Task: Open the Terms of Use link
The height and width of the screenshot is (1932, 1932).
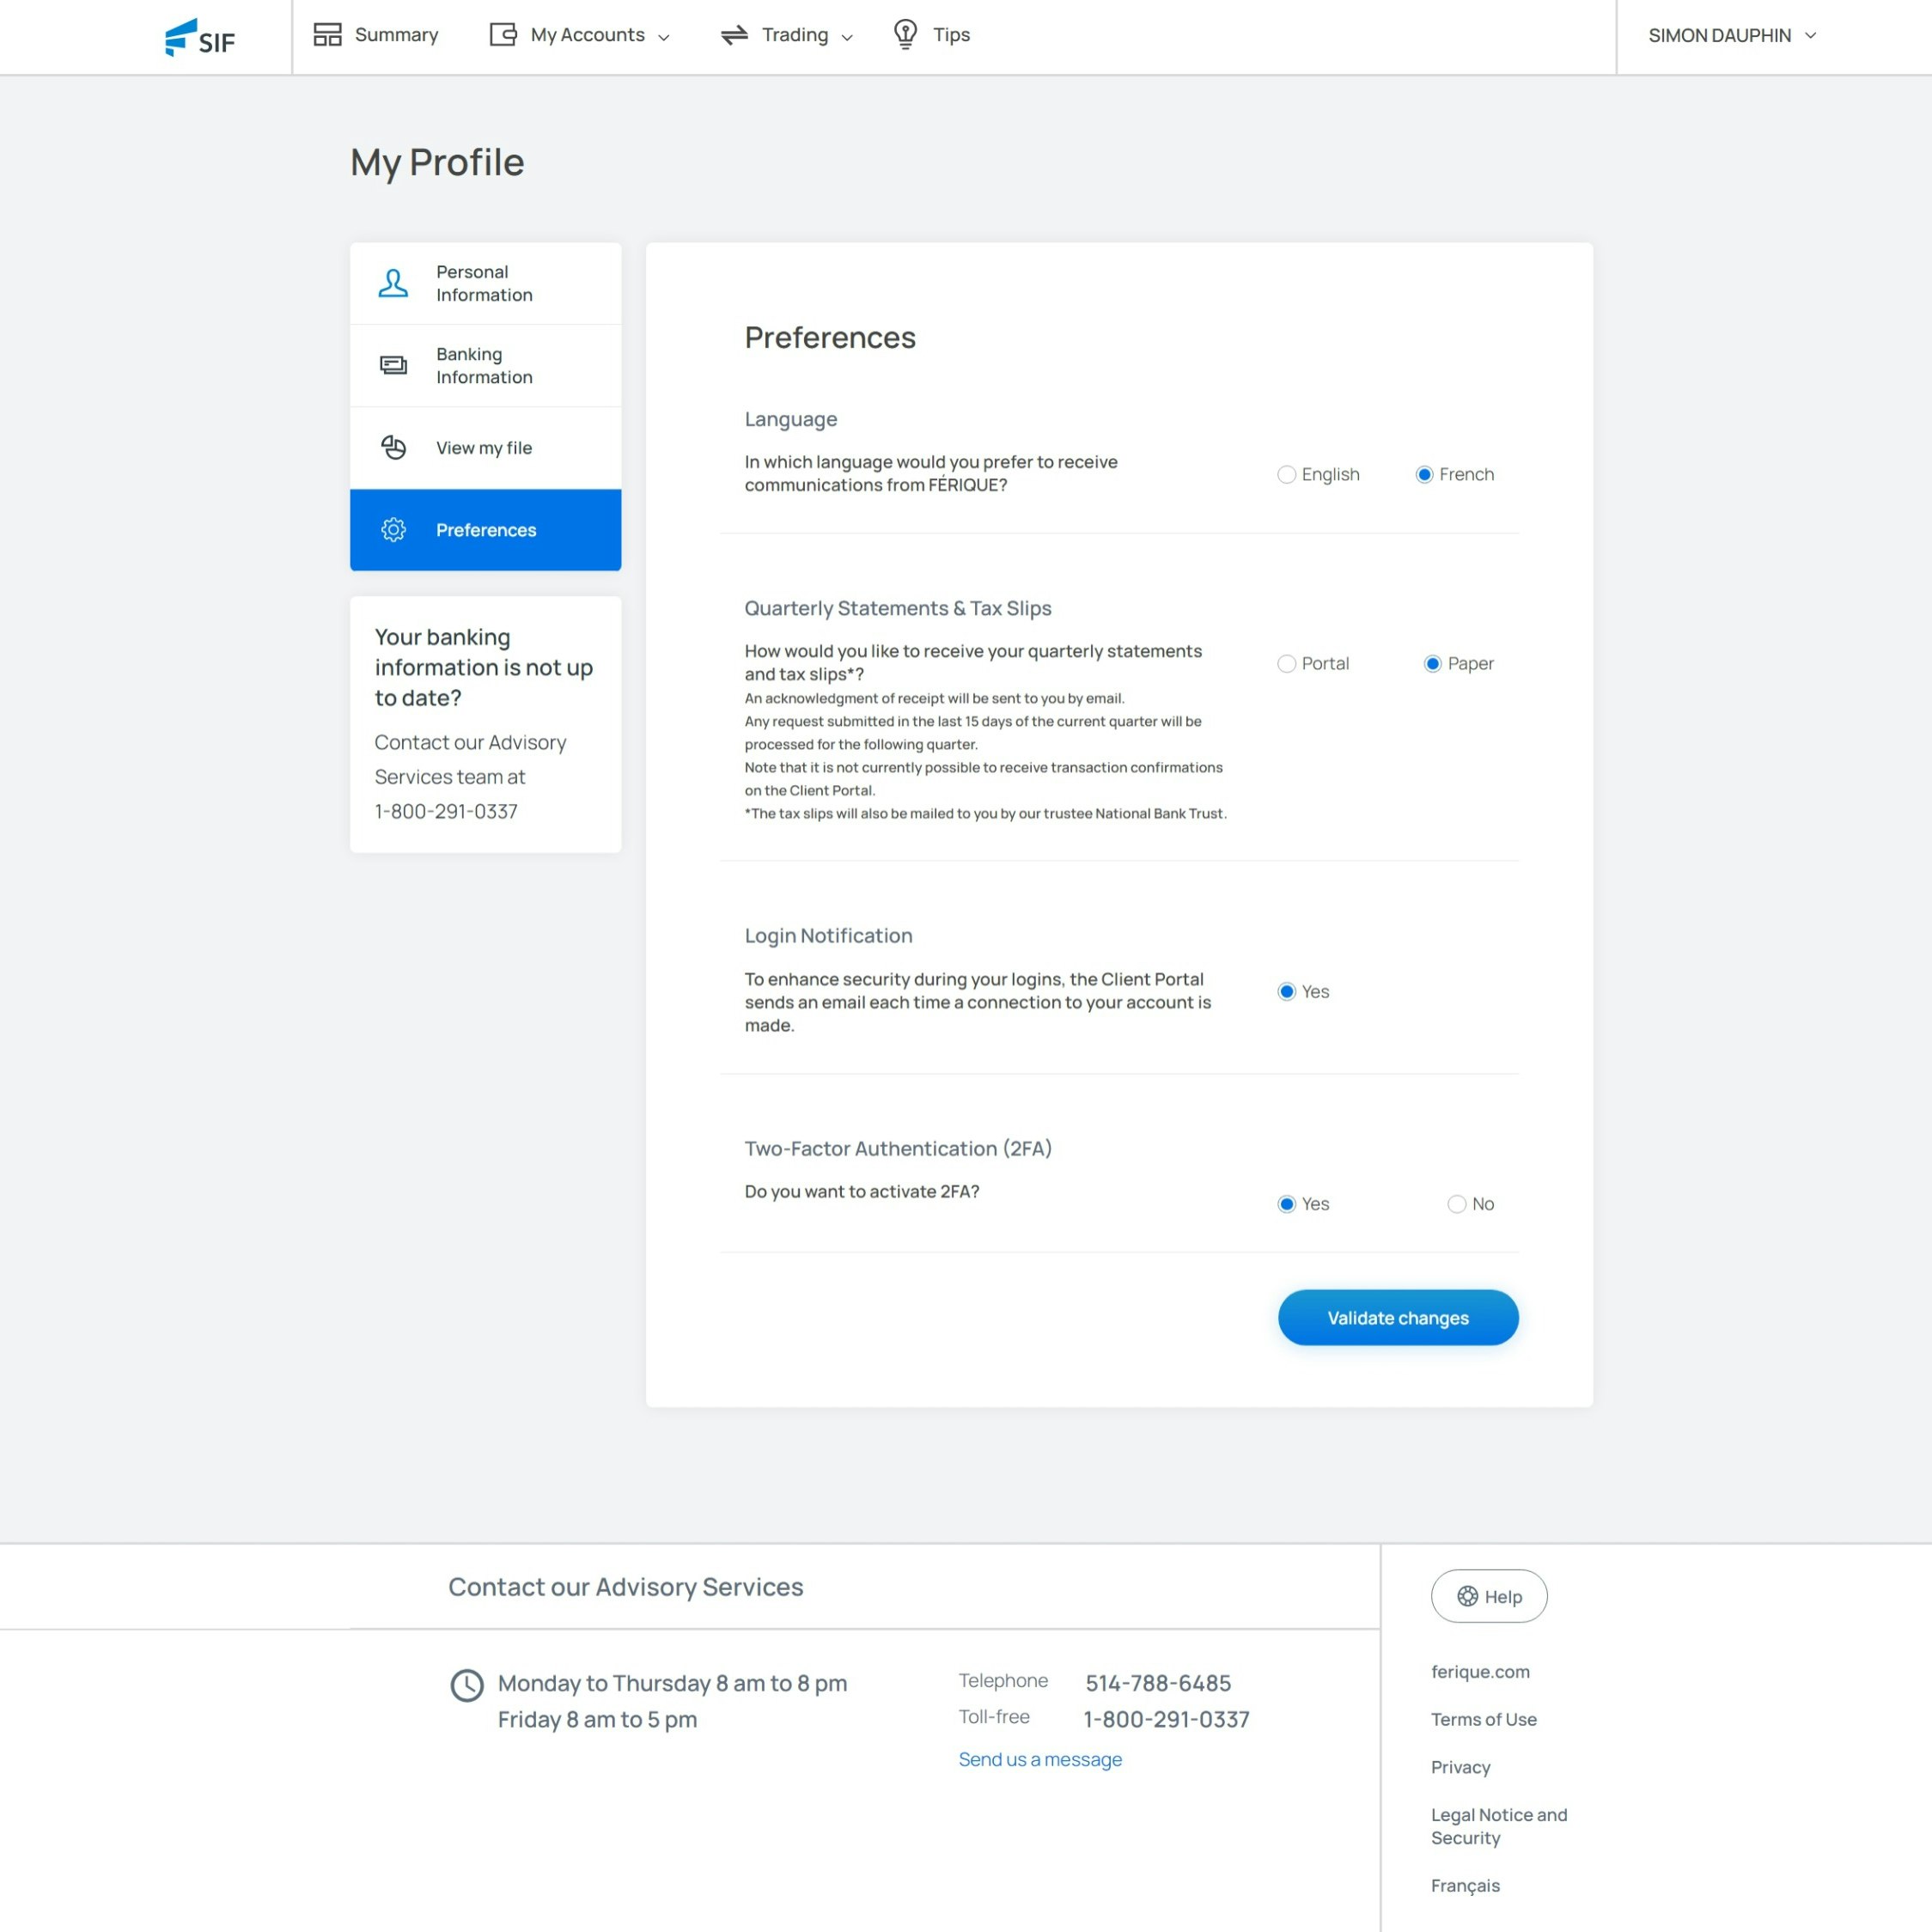Action: pyautogui.click(x=1483, y=1719)
